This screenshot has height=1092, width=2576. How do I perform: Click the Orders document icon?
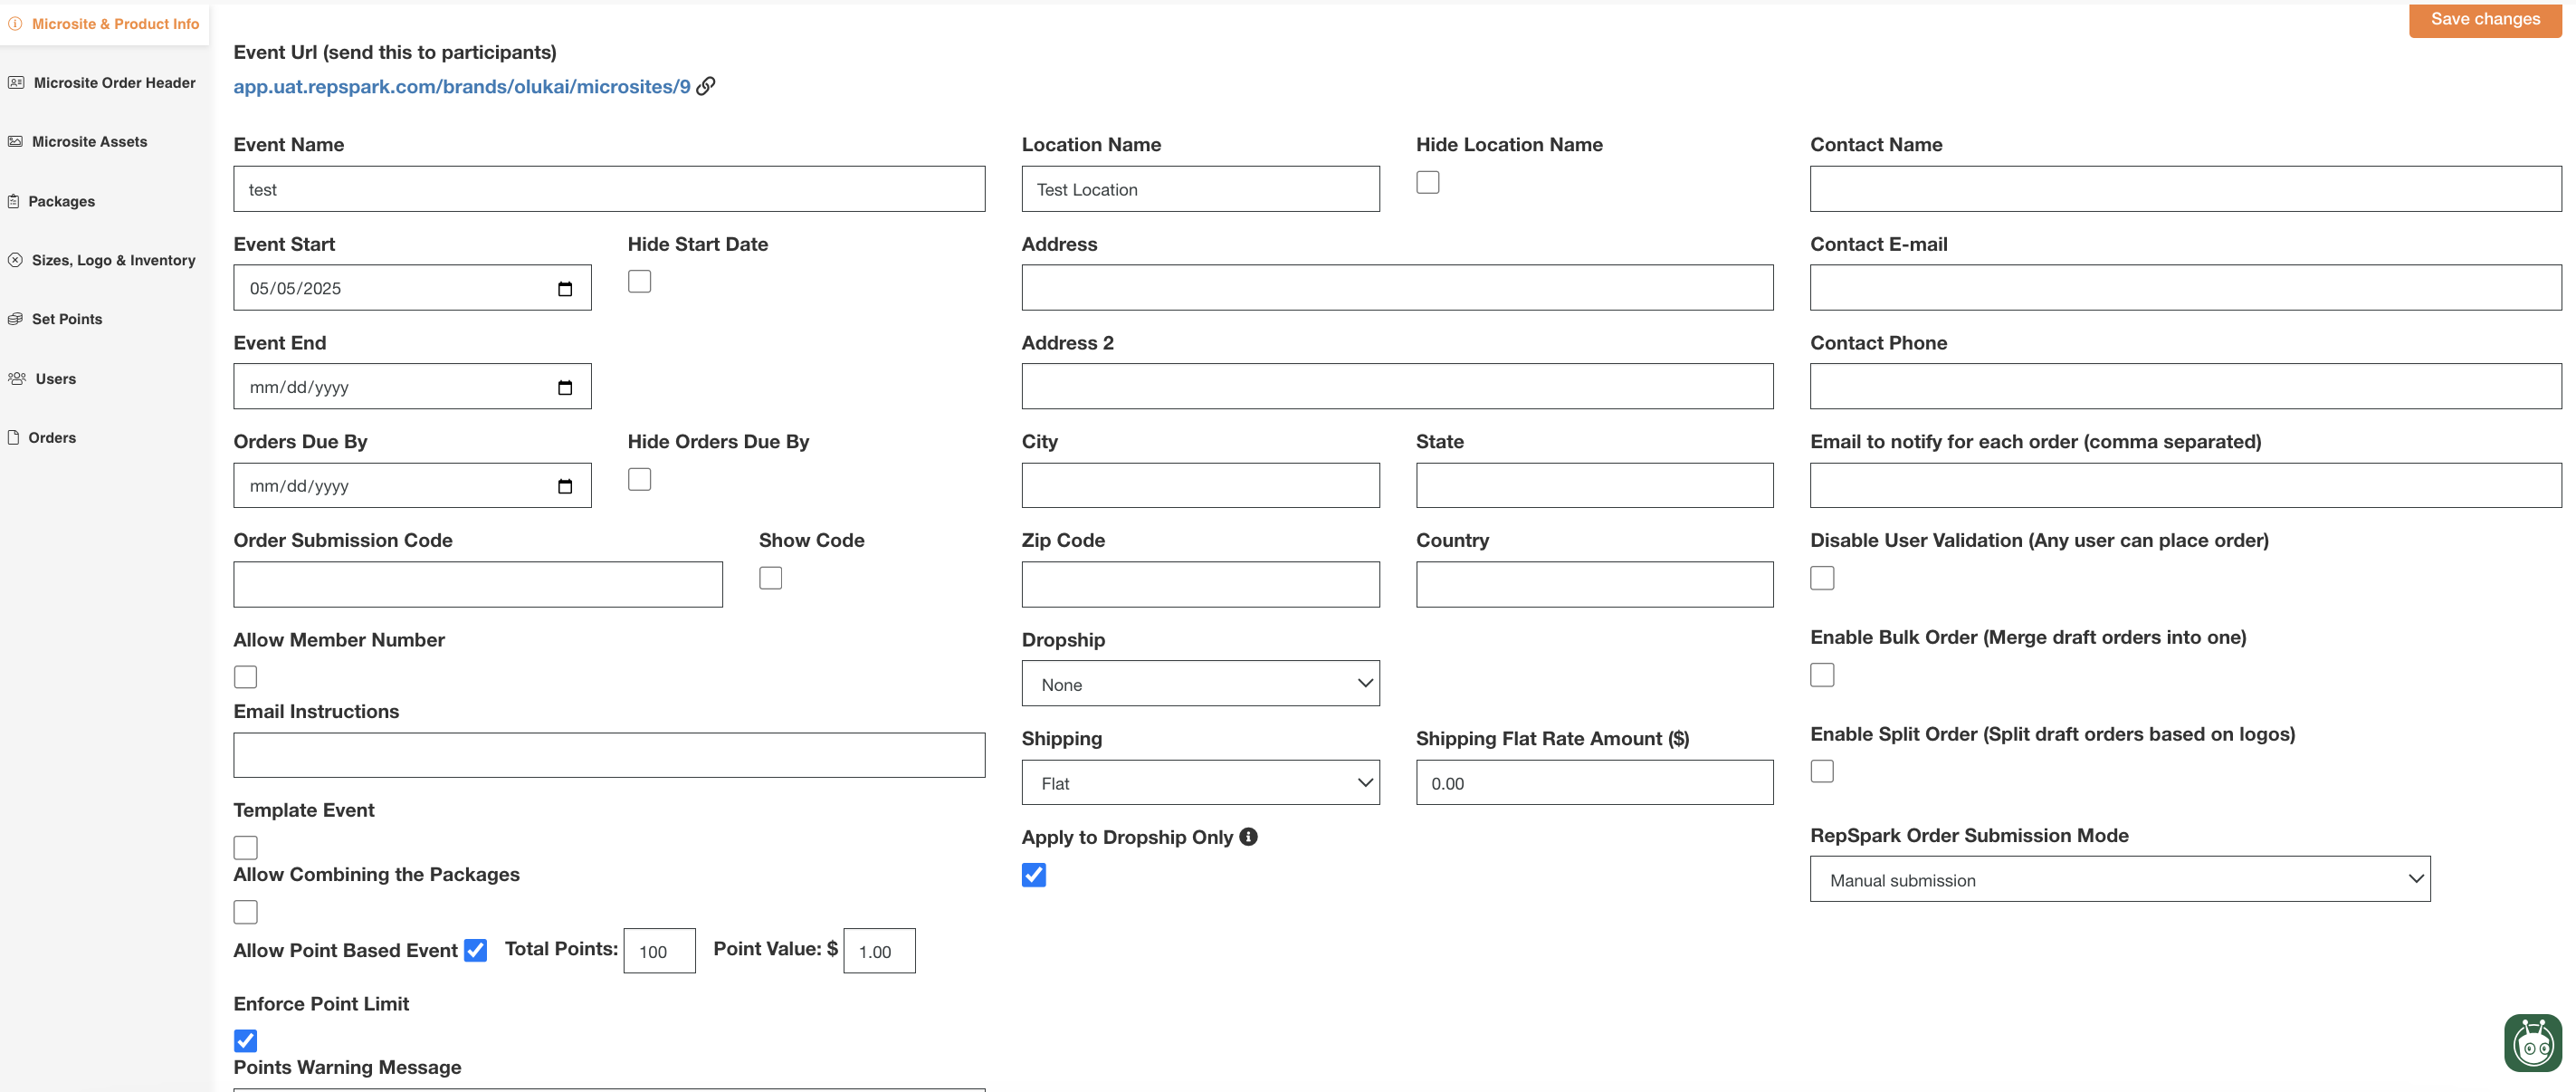[x=14, y=437]
